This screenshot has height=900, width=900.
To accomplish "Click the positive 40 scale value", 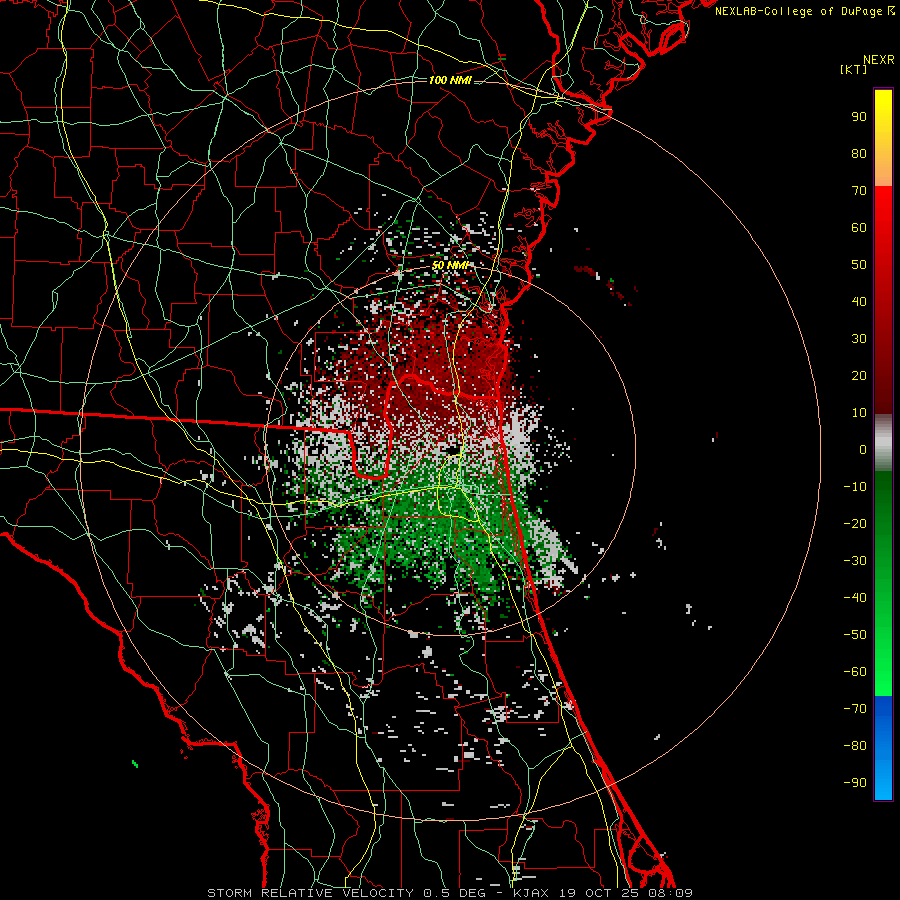I will click(x=859, y=301).
